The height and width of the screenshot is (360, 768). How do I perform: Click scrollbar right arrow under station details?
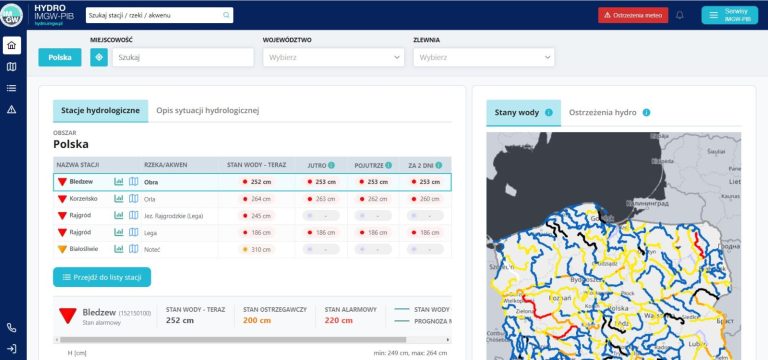point(448,340)
